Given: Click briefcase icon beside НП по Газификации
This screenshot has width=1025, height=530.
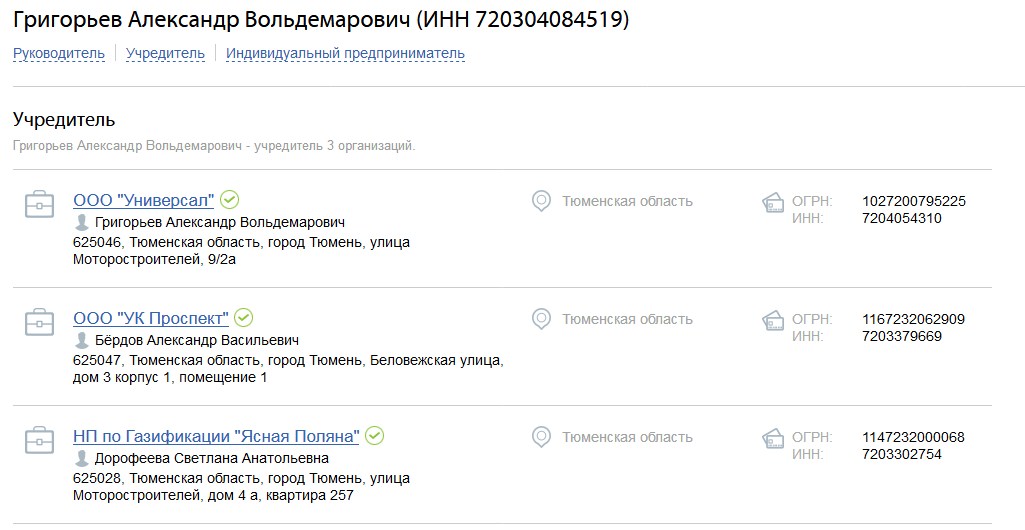Looking at the screenshot, I should tap(39, 440).
